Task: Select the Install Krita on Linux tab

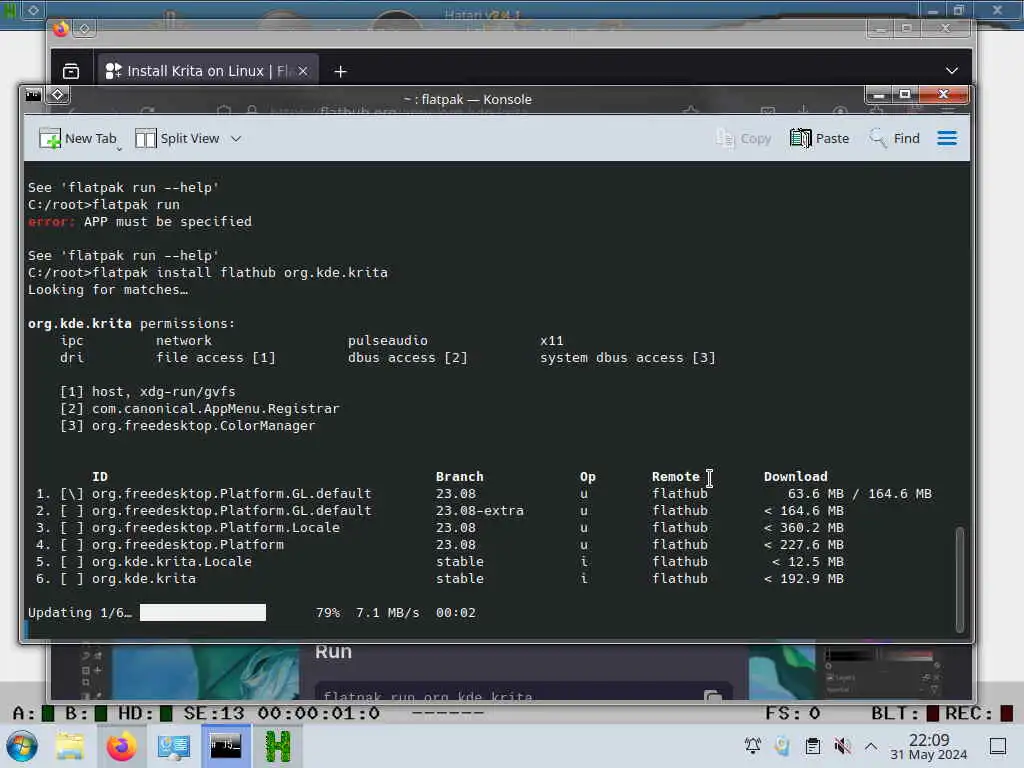Action: click(x=207, y=71)
